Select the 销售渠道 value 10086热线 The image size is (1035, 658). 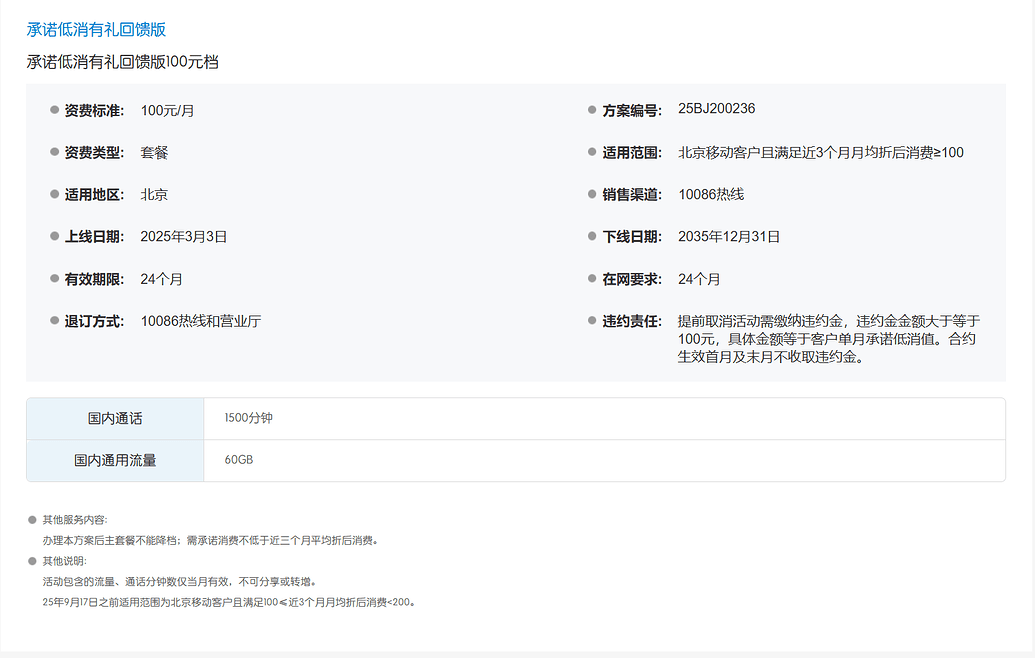[x=712, y=195]
